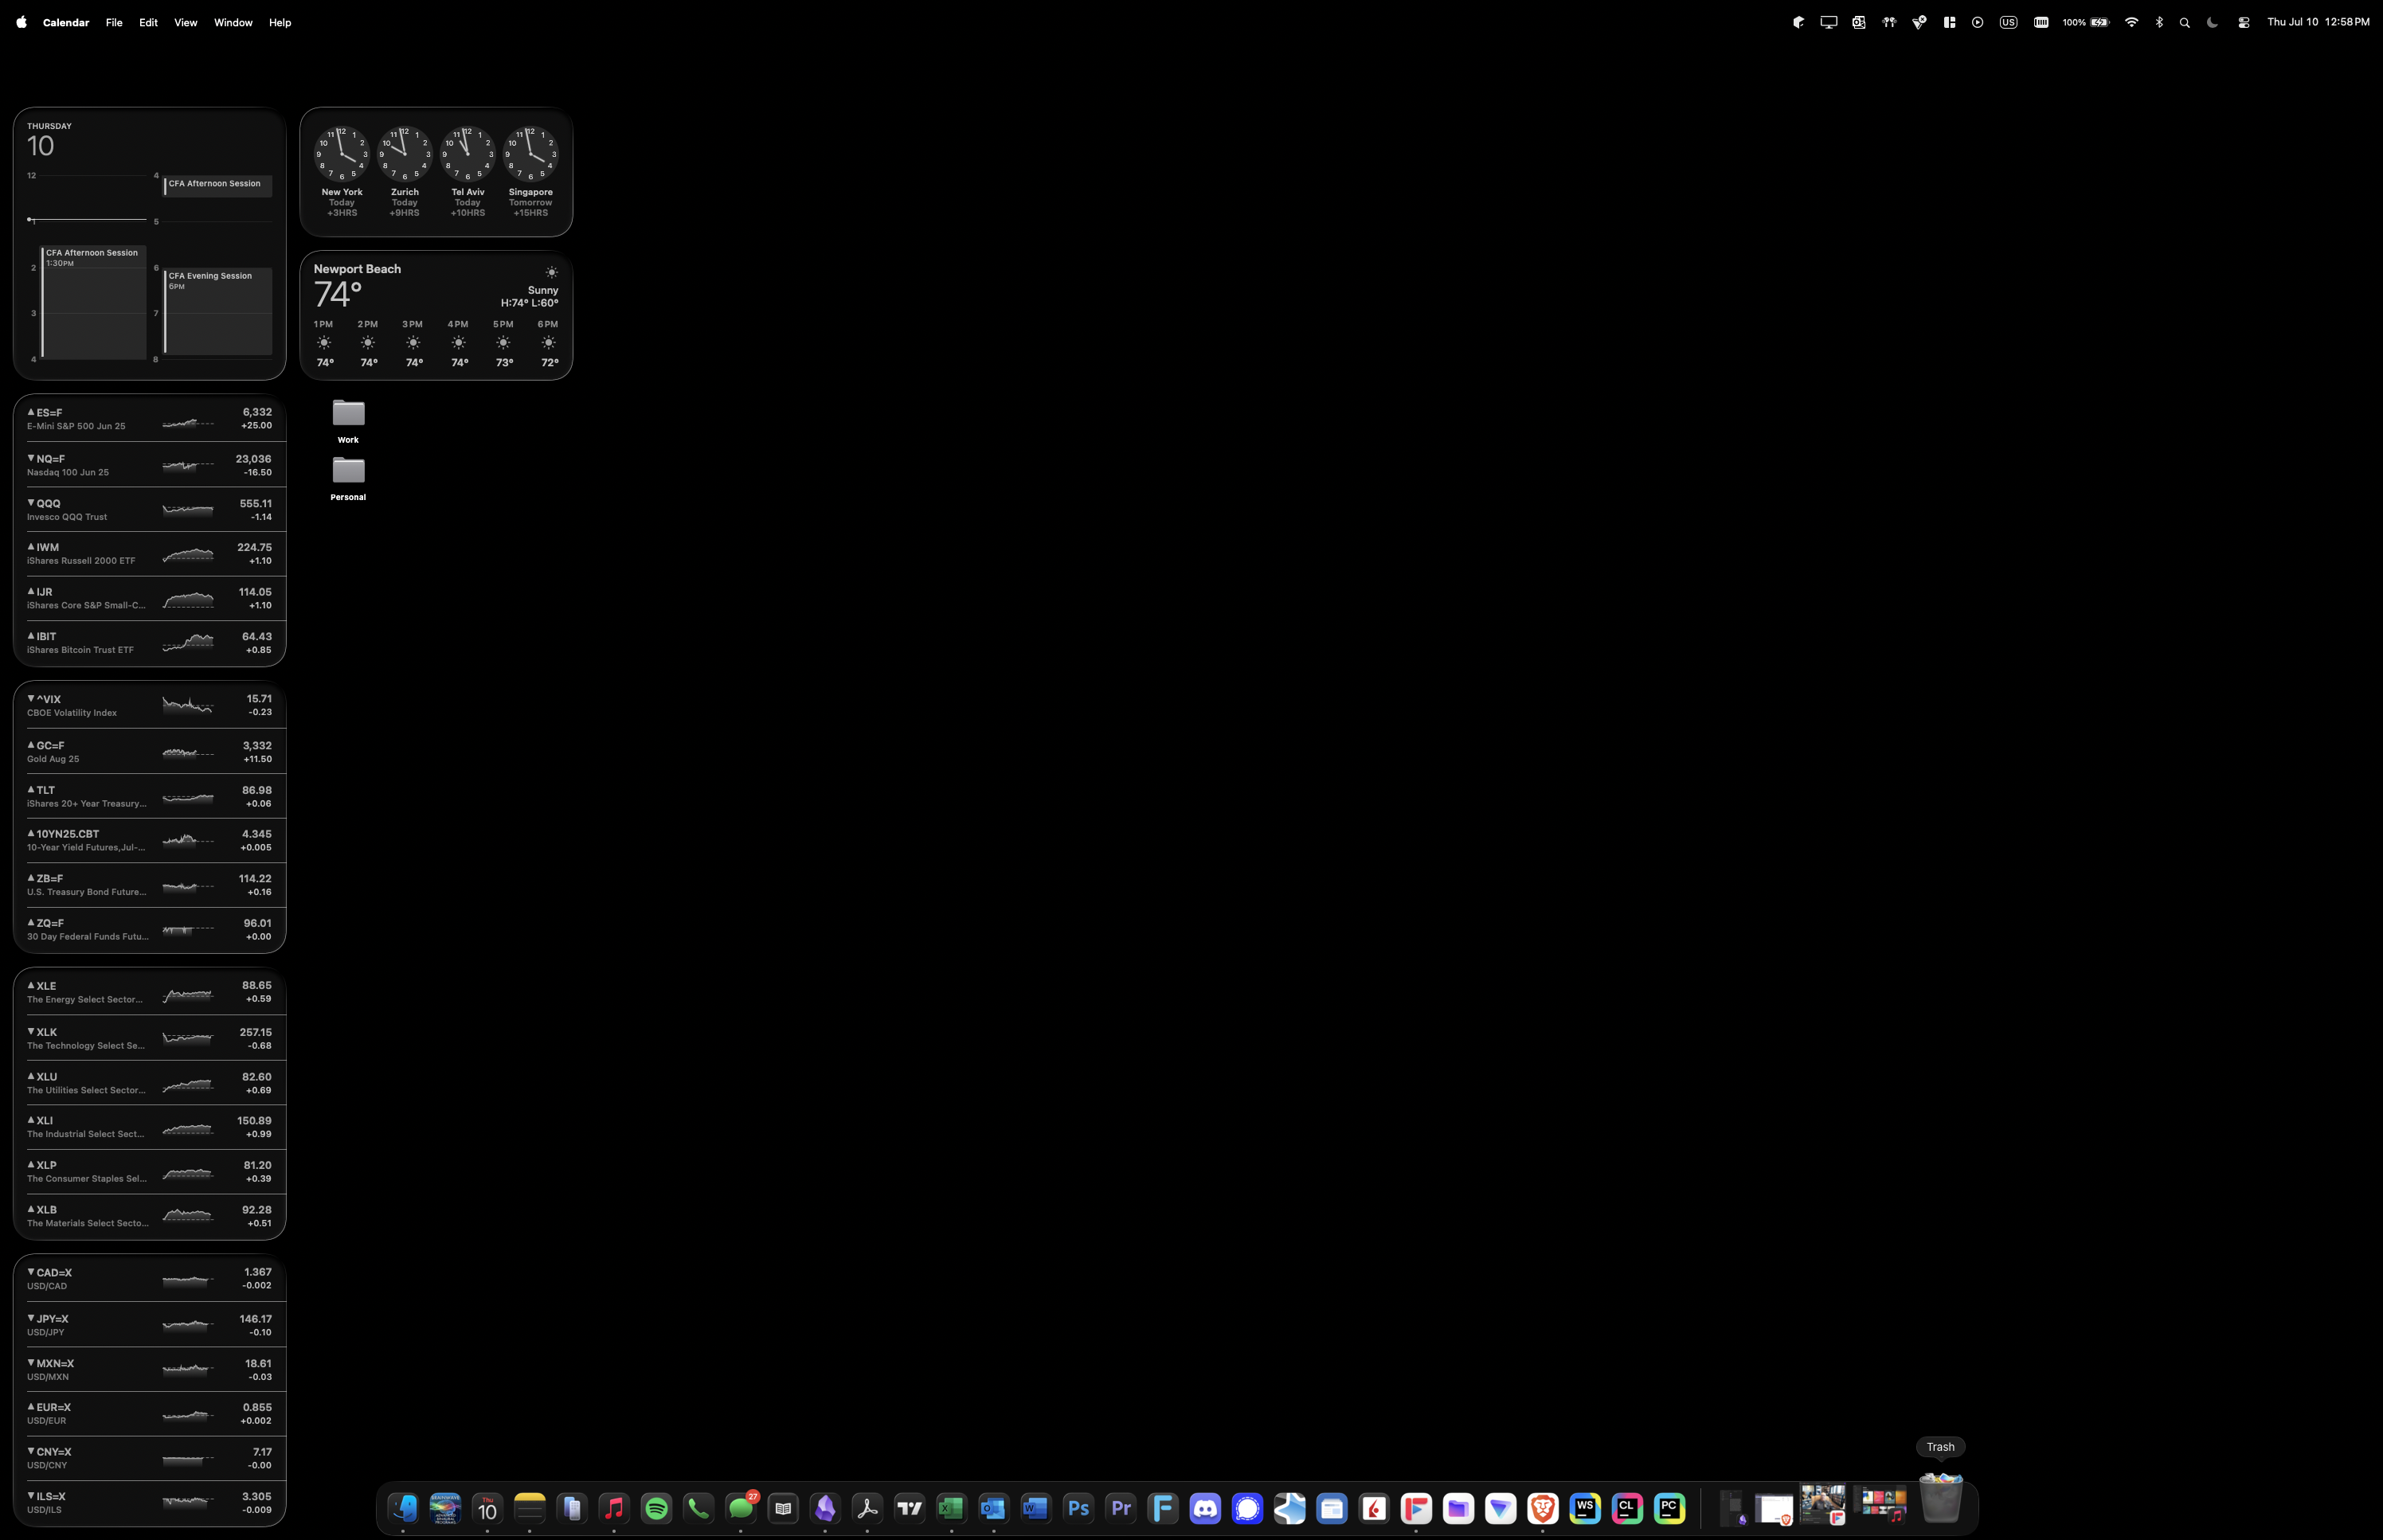Select the TLT iShares 20+ Year Treasury row
This screenshot has height=1540, width=2383.
(150, 796)
